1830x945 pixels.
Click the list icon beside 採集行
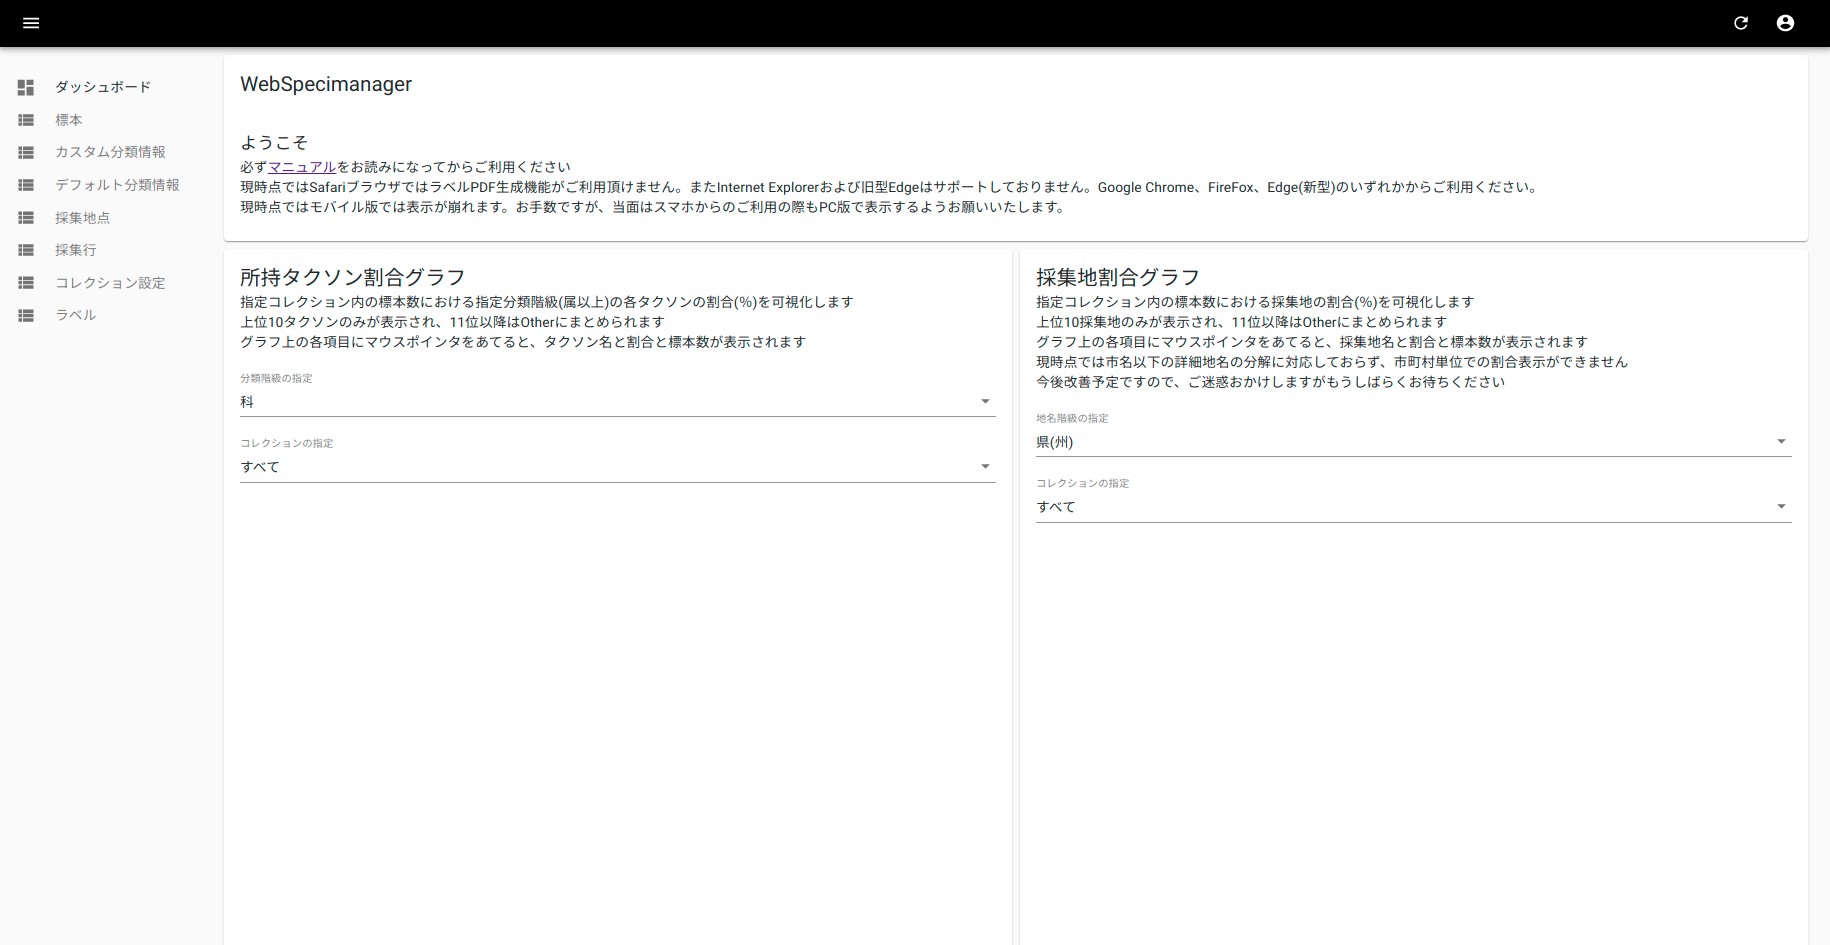tap(26, 251)
